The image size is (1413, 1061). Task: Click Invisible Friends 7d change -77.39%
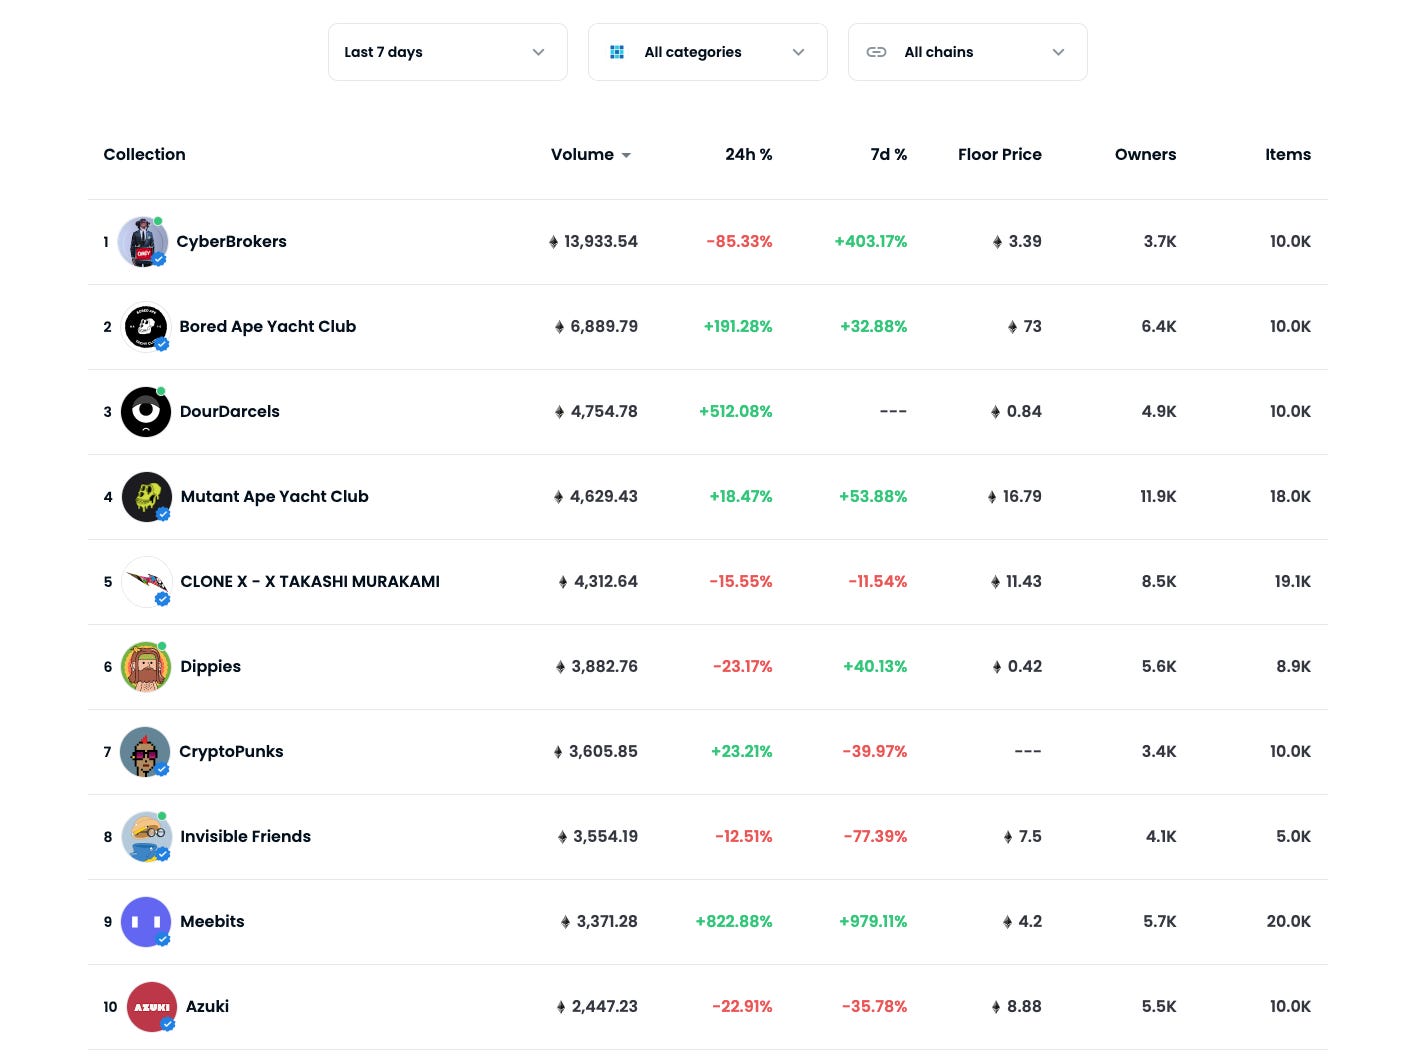click(875, 836)
